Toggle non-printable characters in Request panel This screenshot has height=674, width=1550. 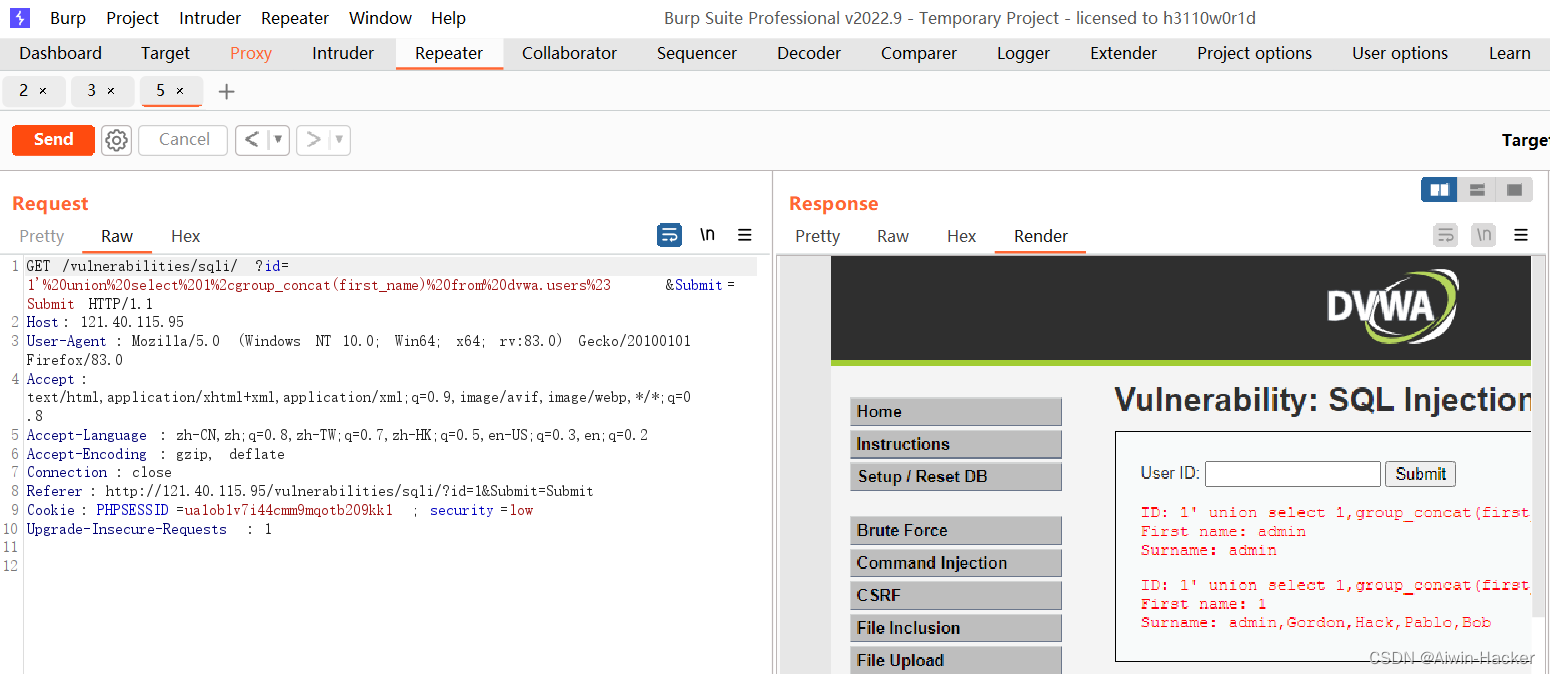[707, 235]
